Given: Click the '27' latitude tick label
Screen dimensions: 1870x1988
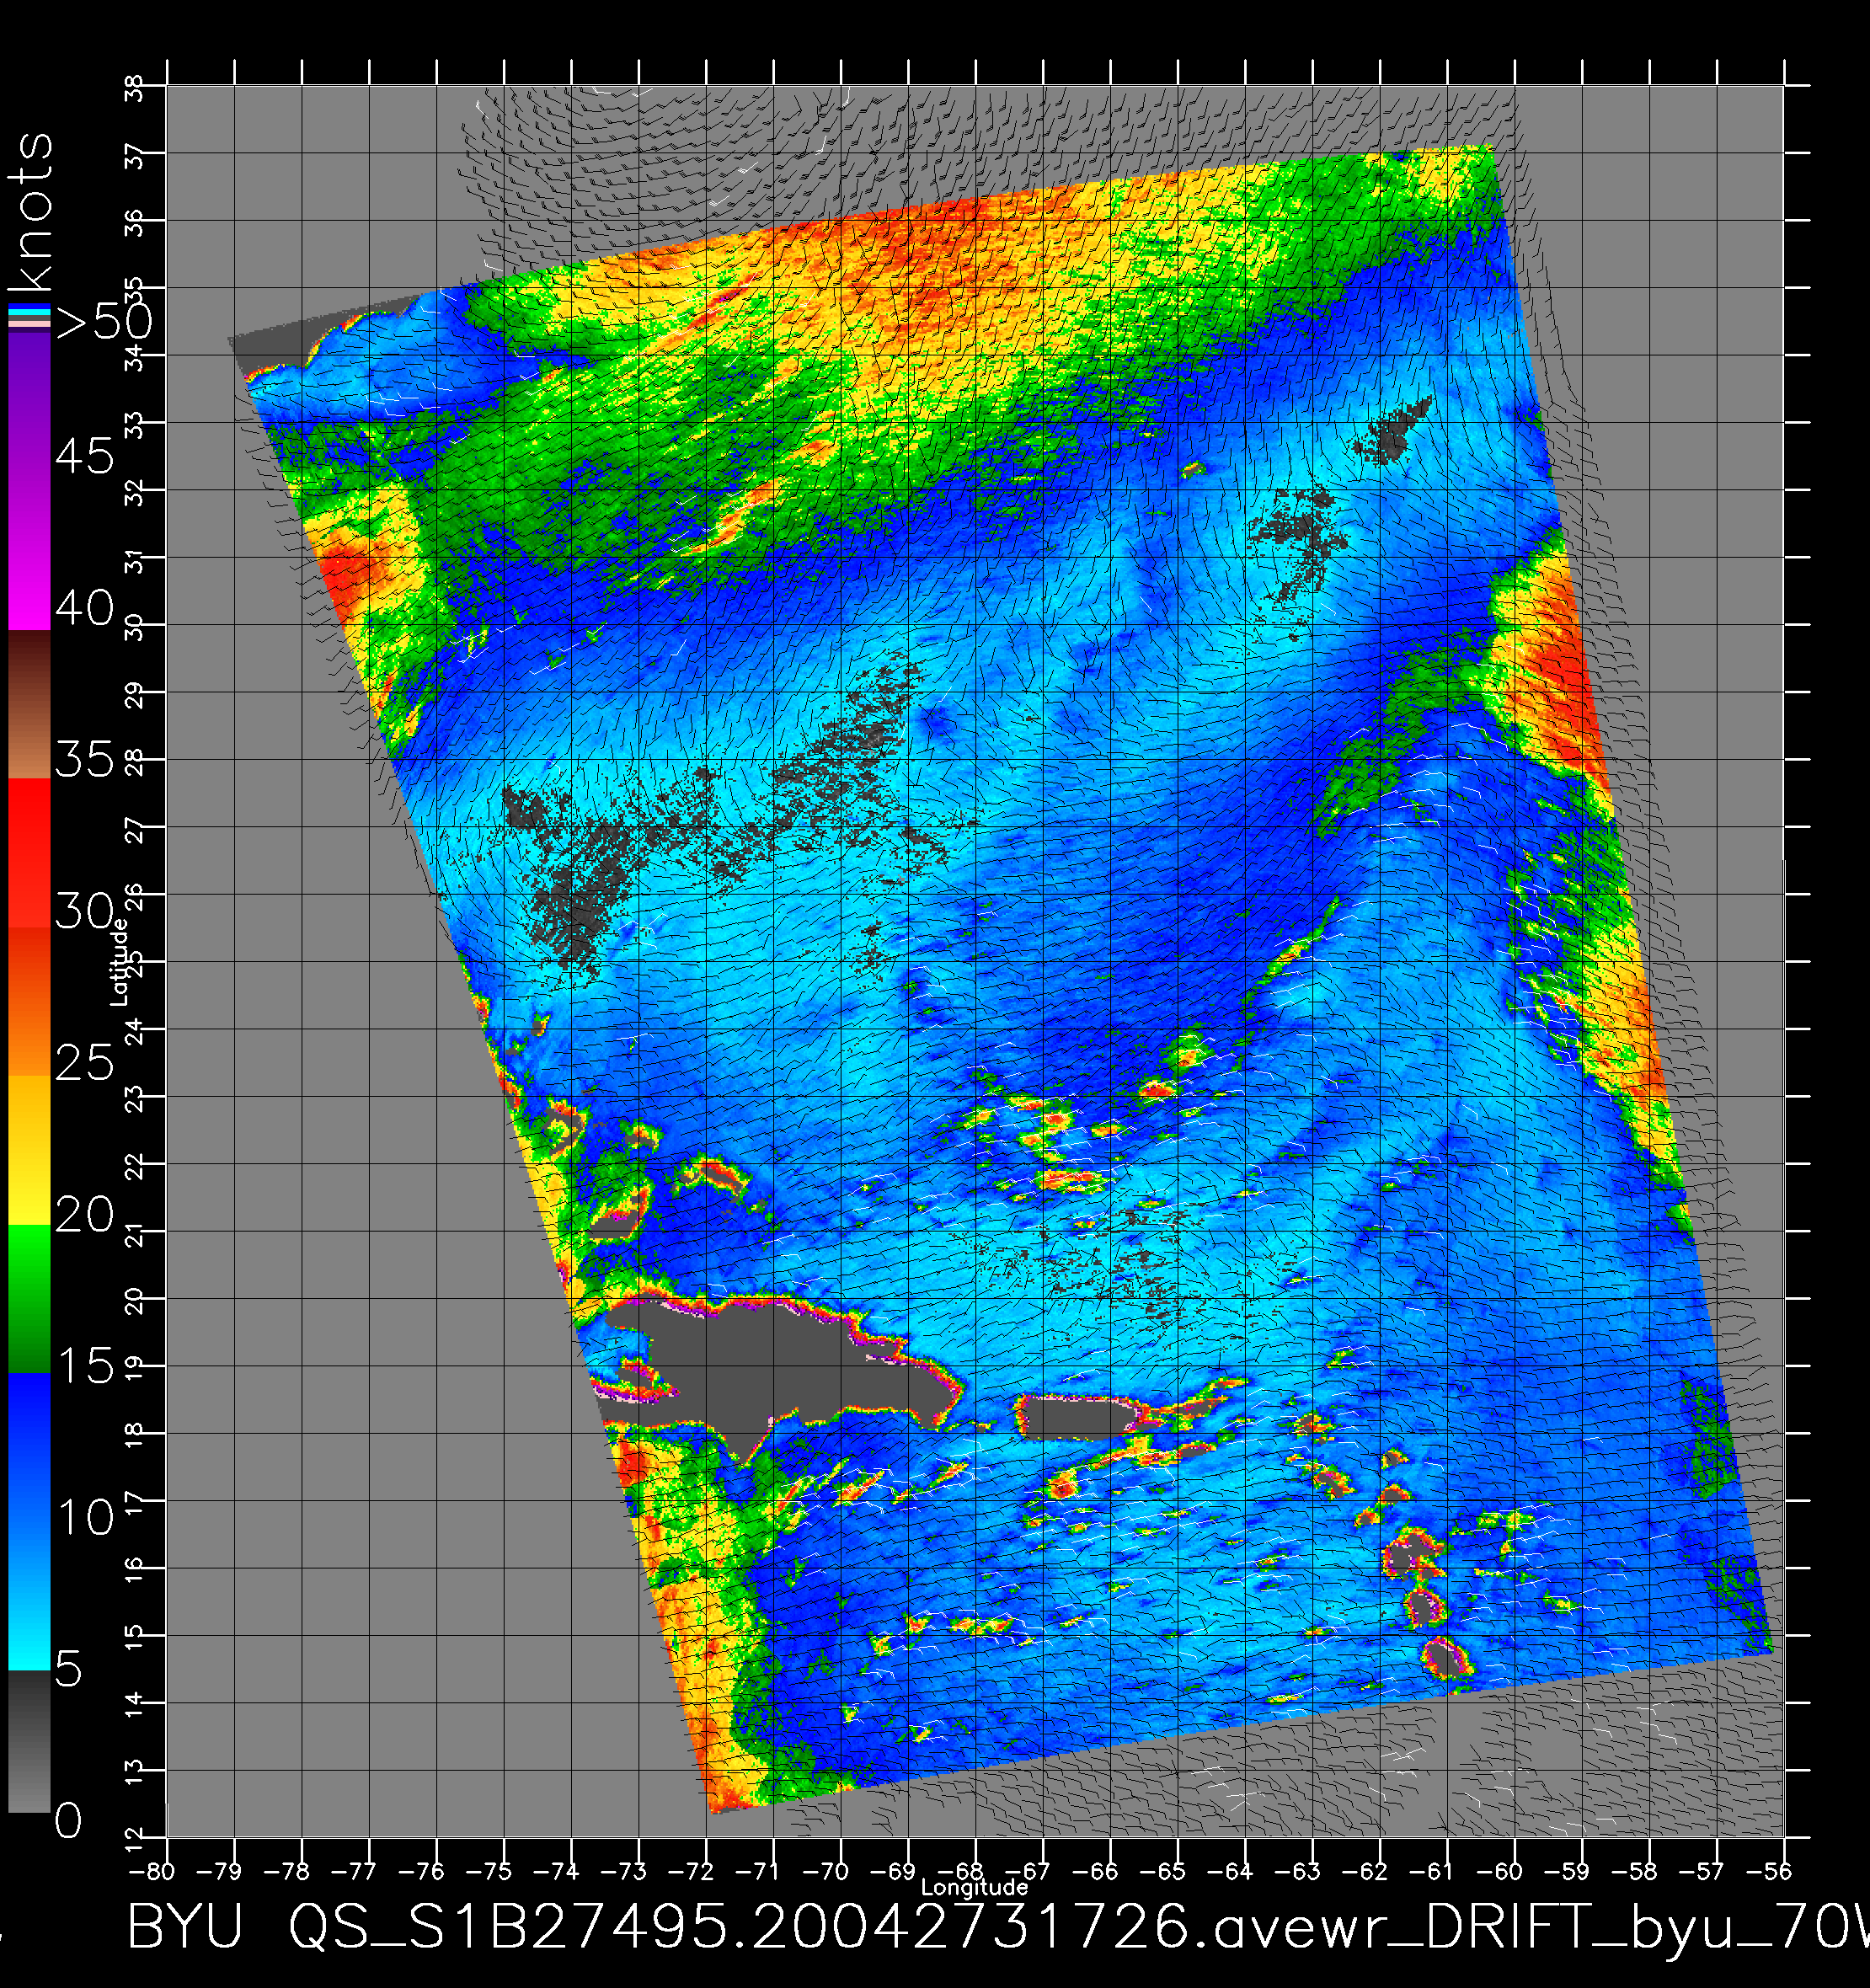Looking at the screenshot, I should tap(135, 831).
